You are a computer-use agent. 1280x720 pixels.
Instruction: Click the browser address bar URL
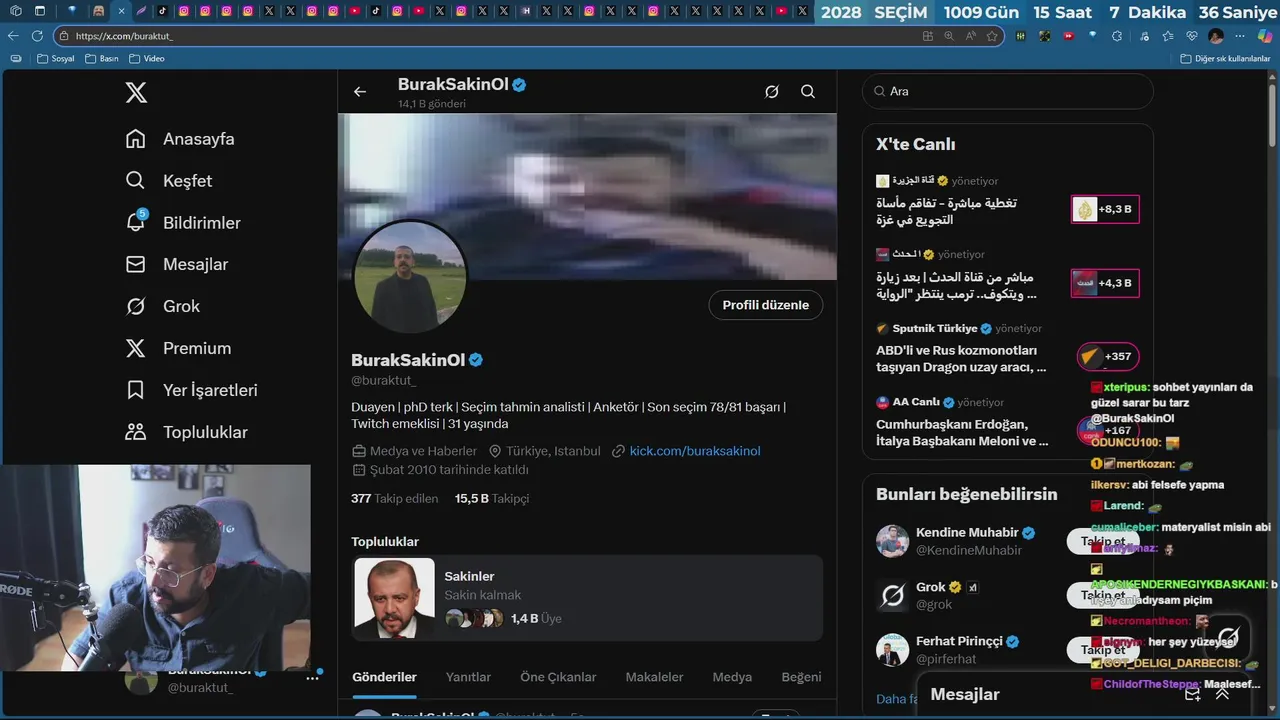124,36
